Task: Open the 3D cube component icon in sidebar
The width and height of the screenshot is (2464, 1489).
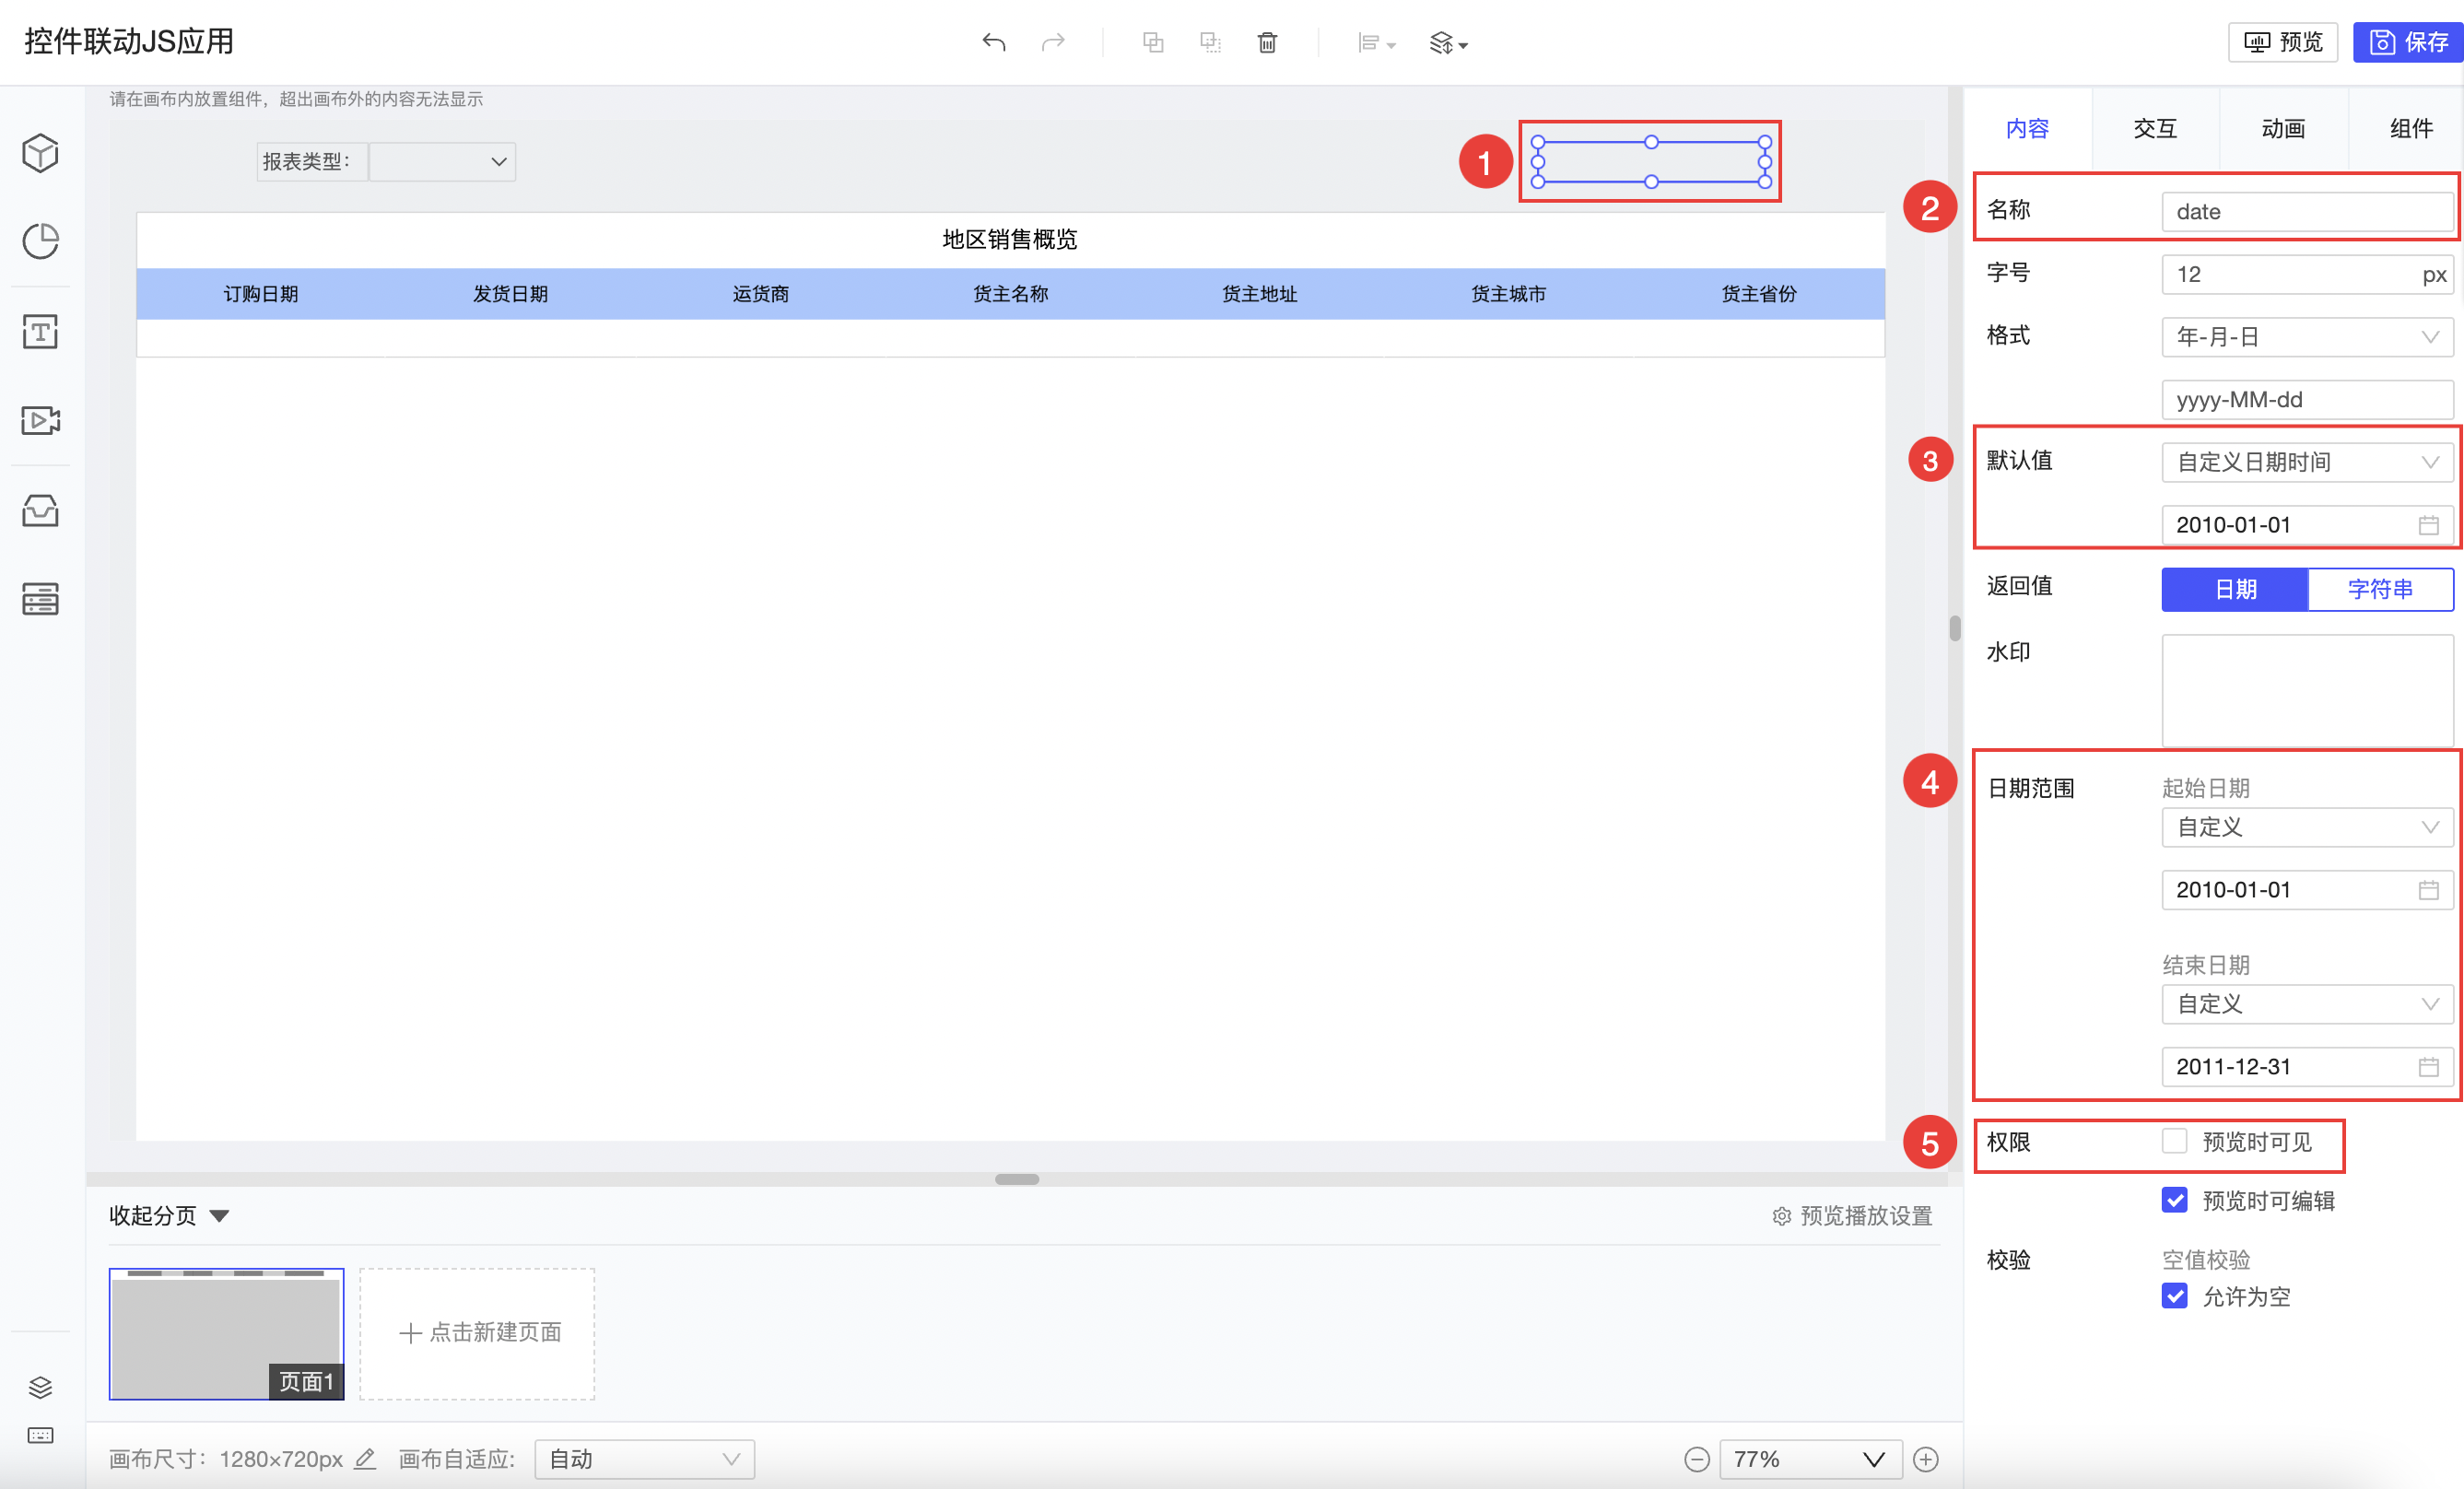Action: (x=40, y=153)
